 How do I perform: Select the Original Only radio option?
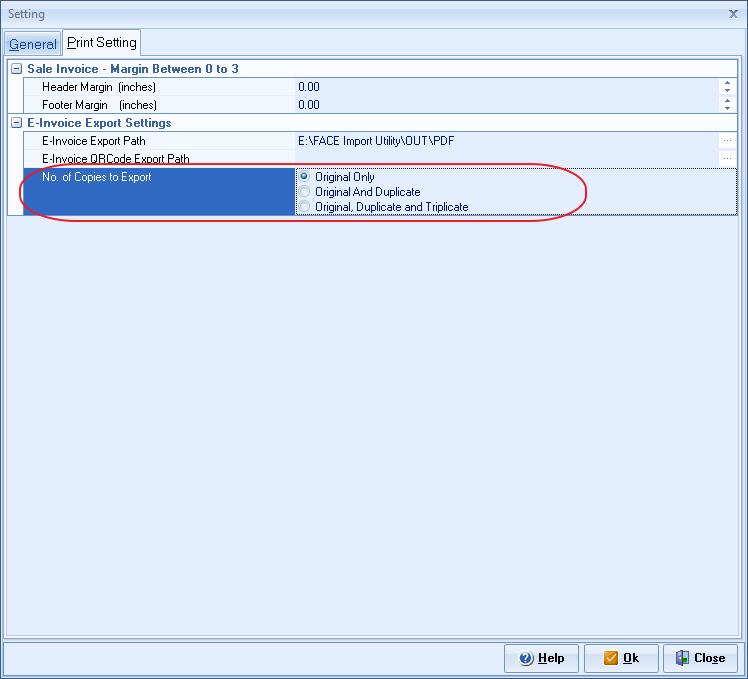pos(305,177)
